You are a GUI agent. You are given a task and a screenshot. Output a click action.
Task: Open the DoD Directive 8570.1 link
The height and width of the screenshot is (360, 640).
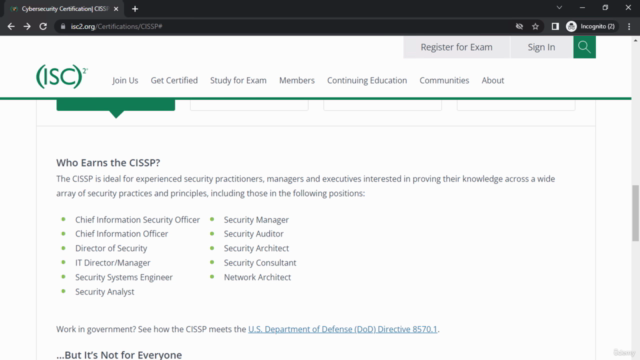(x=342, y=329)
